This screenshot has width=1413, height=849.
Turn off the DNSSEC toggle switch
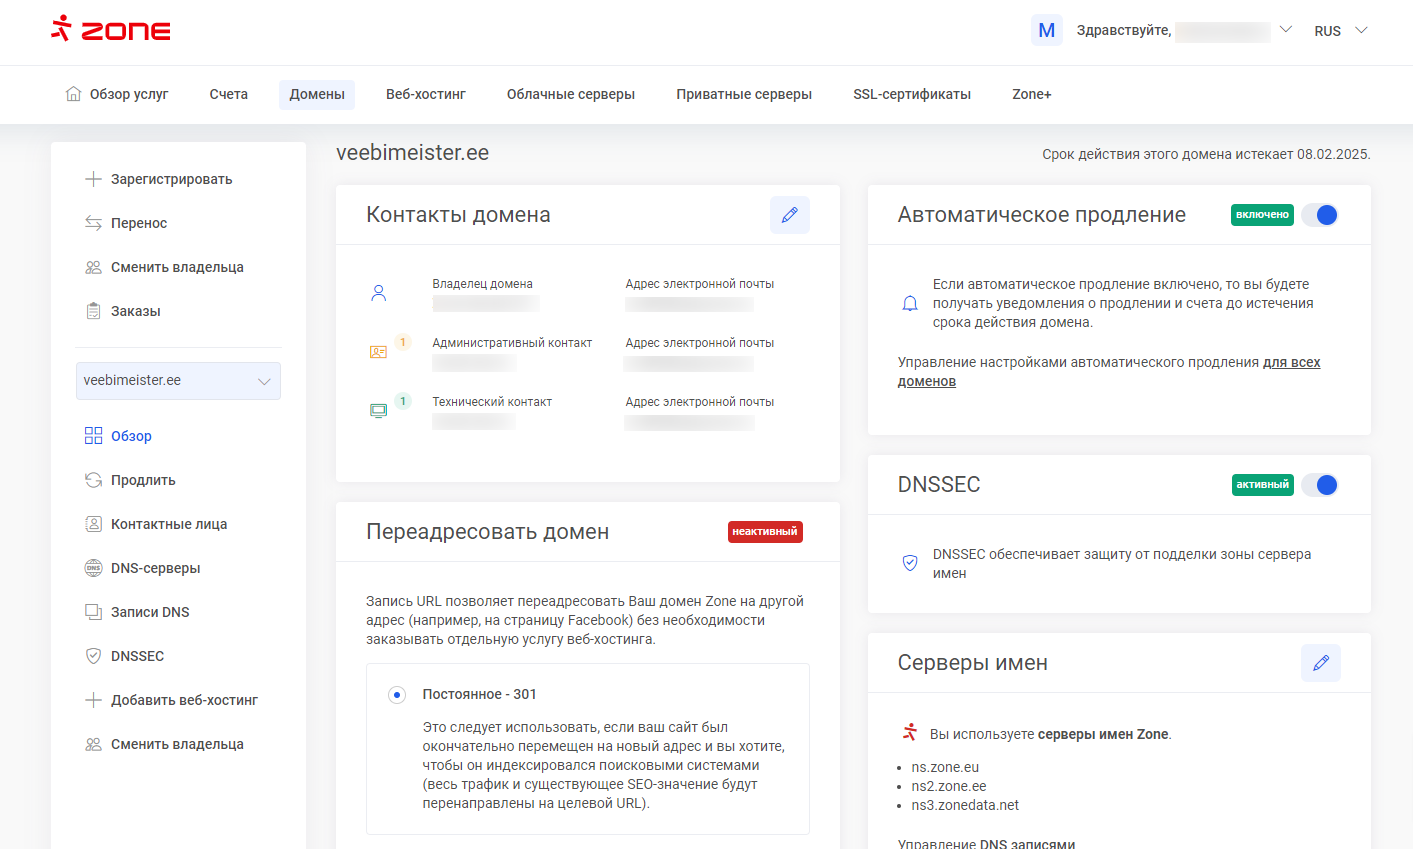pos(1320,485)
